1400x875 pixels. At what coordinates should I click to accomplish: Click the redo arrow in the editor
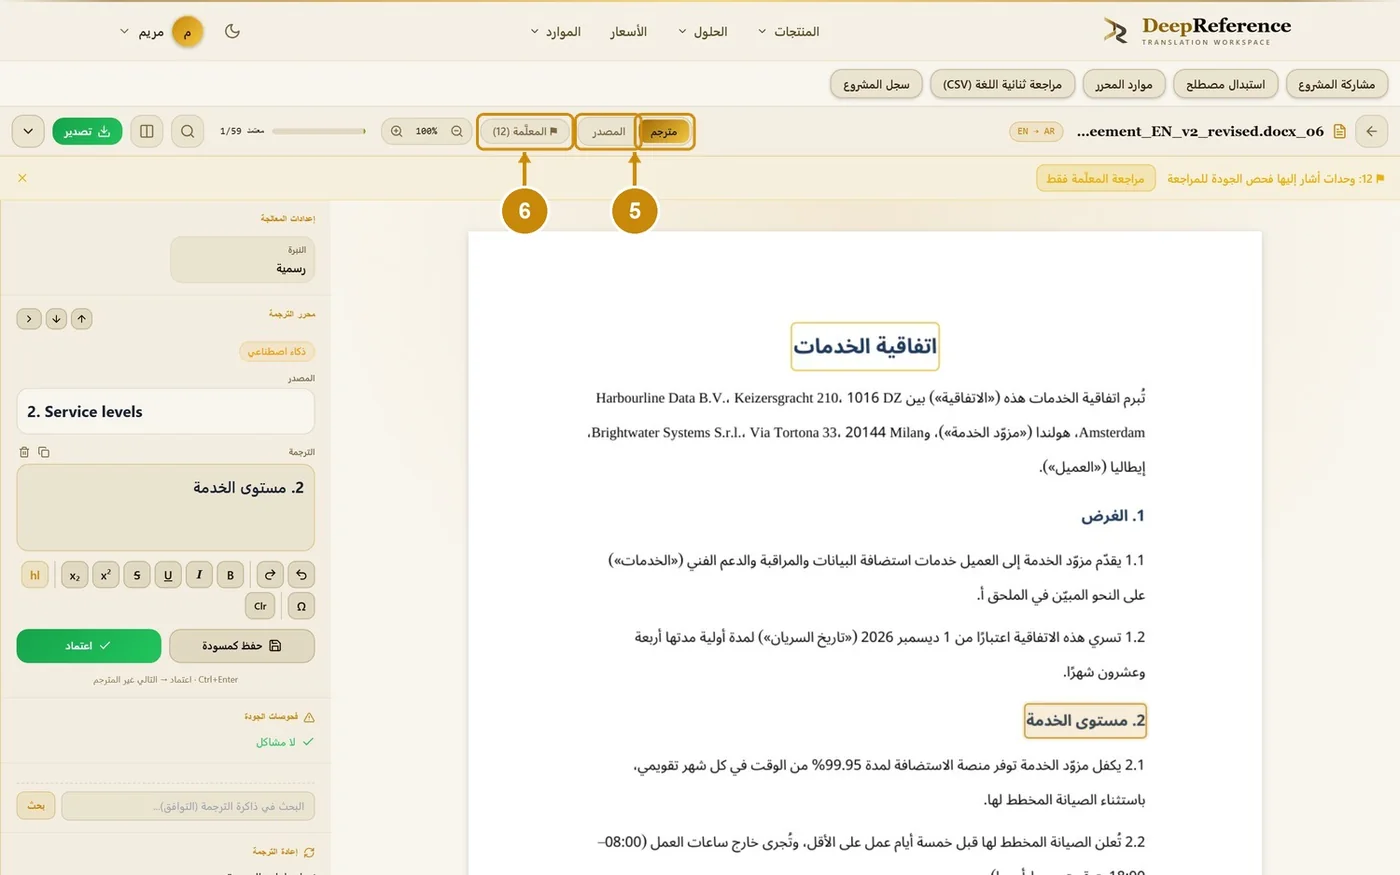270,575
